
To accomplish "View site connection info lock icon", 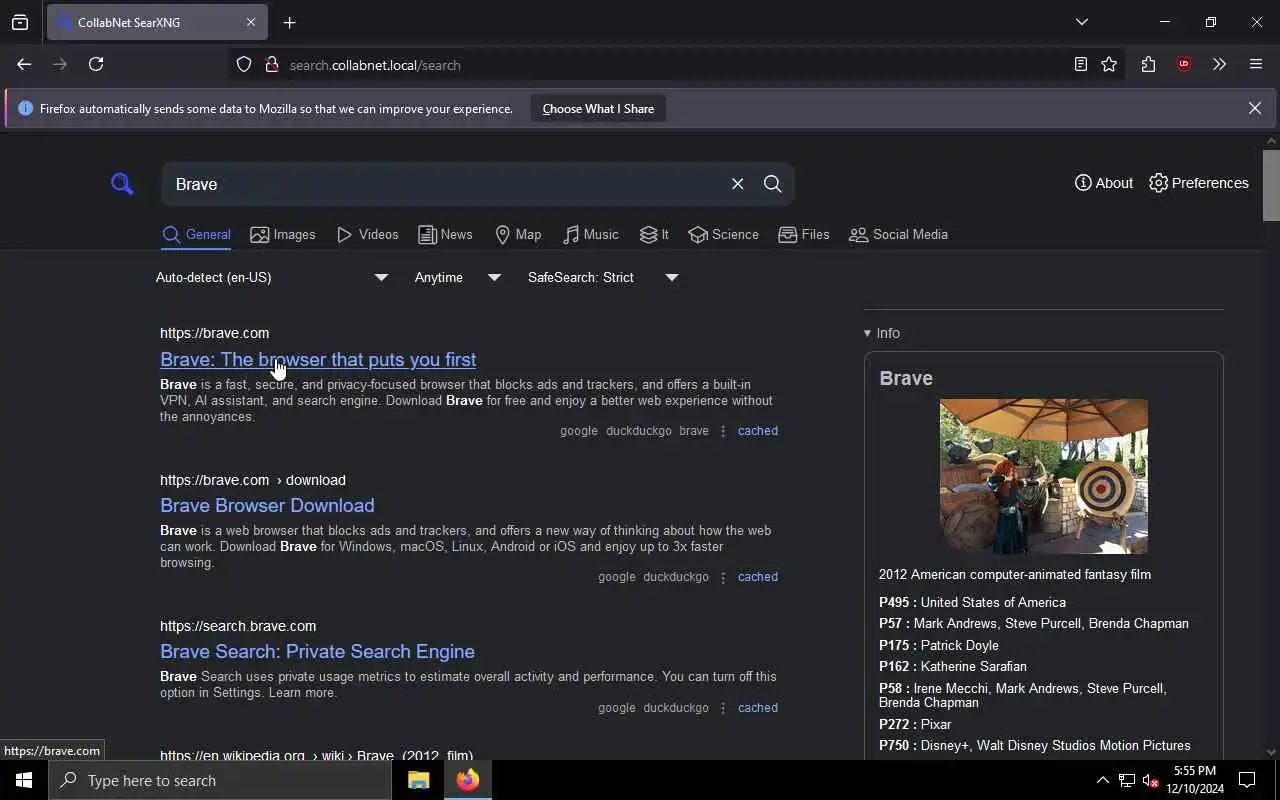I will tap(271, 65).
